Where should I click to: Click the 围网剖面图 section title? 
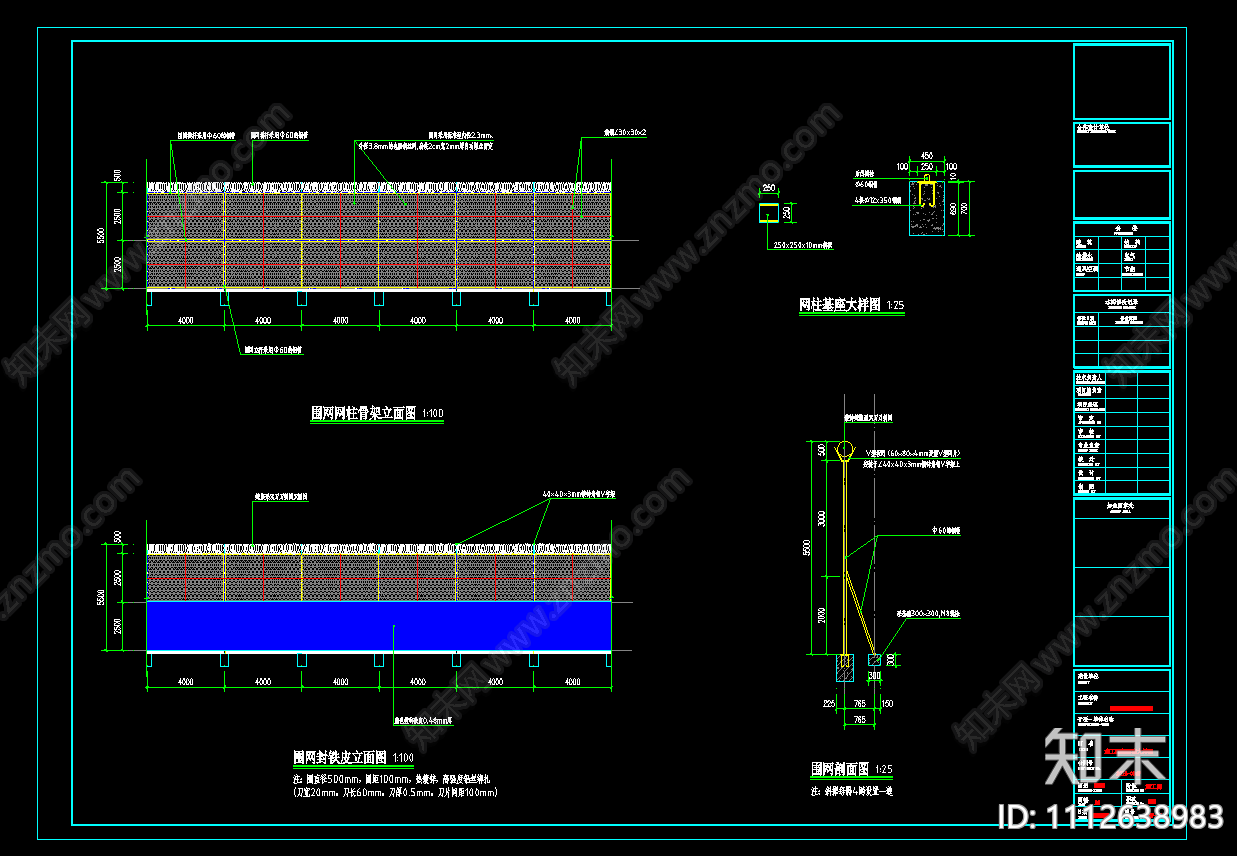pyautogui.click(x=840, y=770)
